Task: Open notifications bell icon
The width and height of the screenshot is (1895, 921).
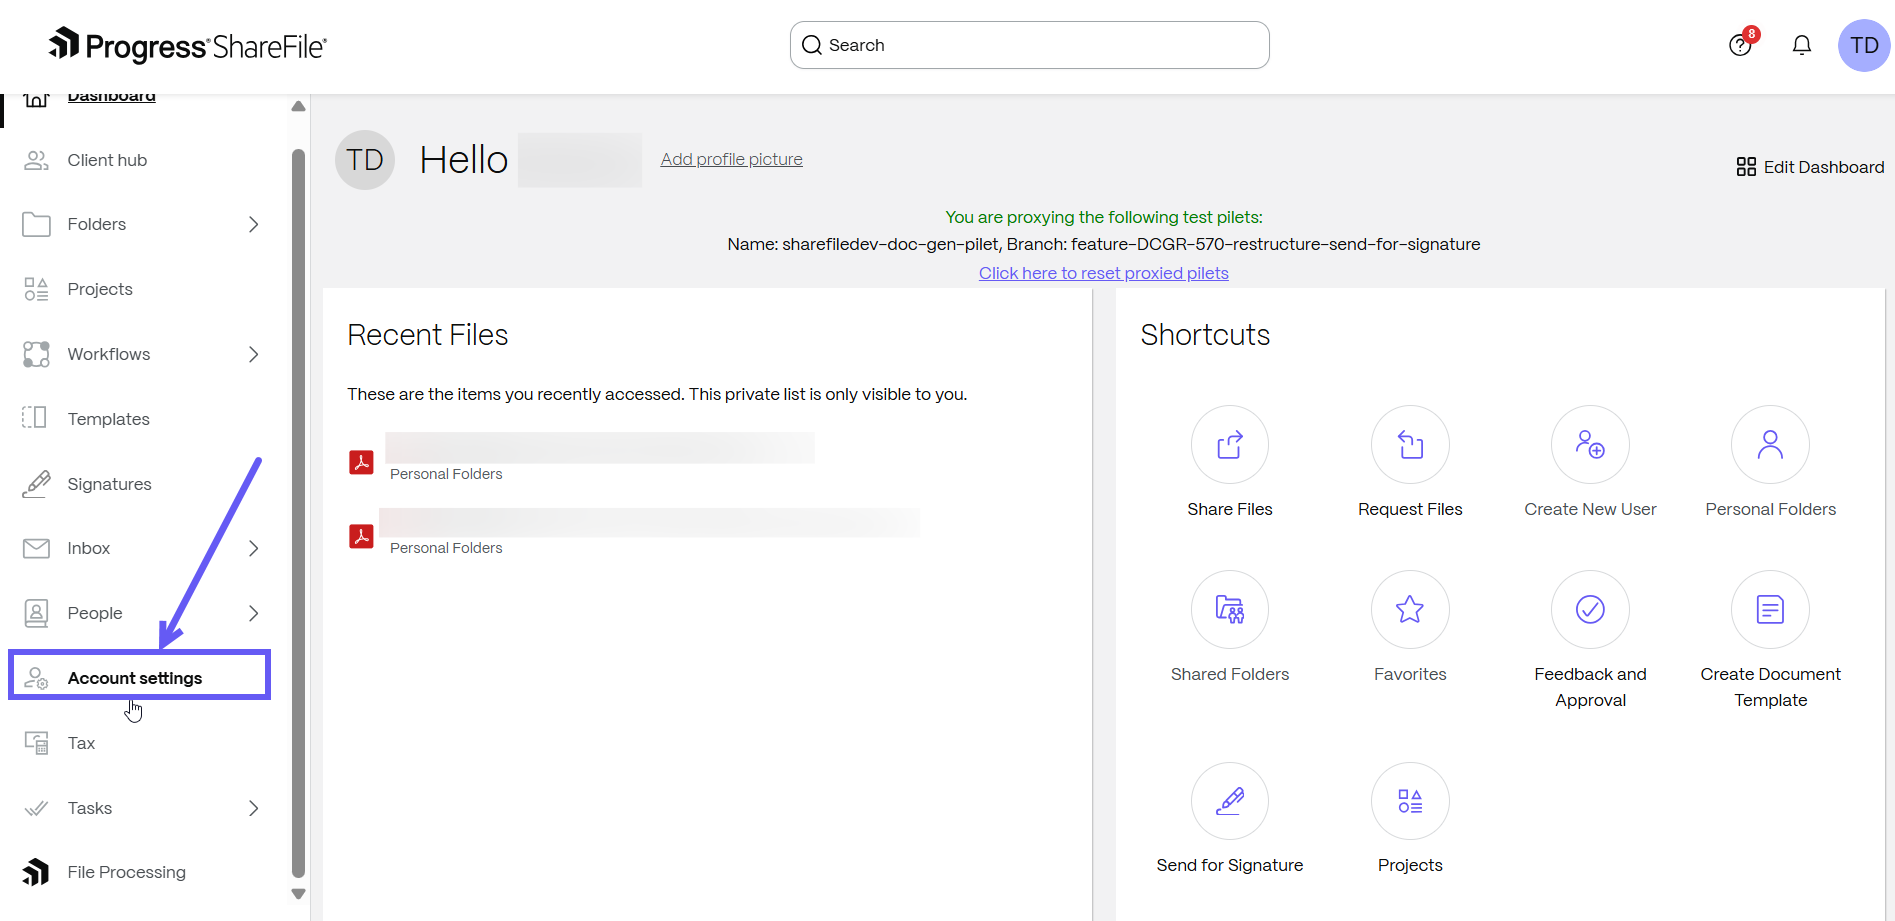Action: (x=1801, y=45)
